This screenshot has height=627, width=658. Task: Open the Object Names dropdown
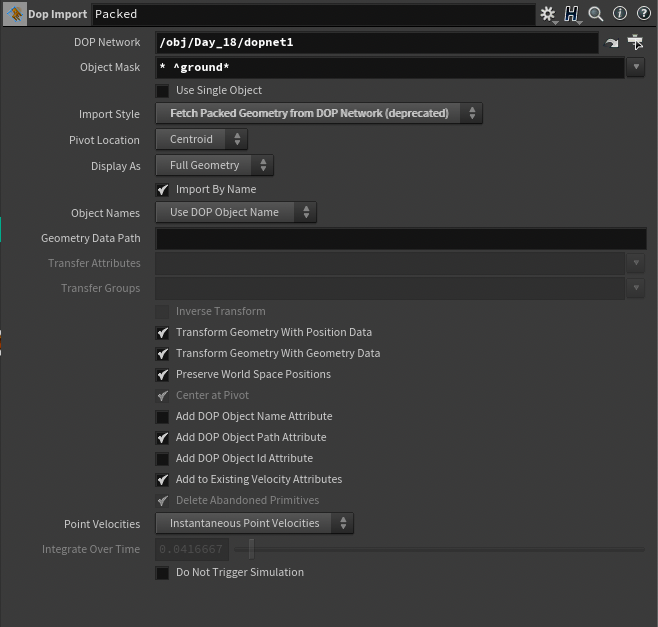[x=236, y=212]
